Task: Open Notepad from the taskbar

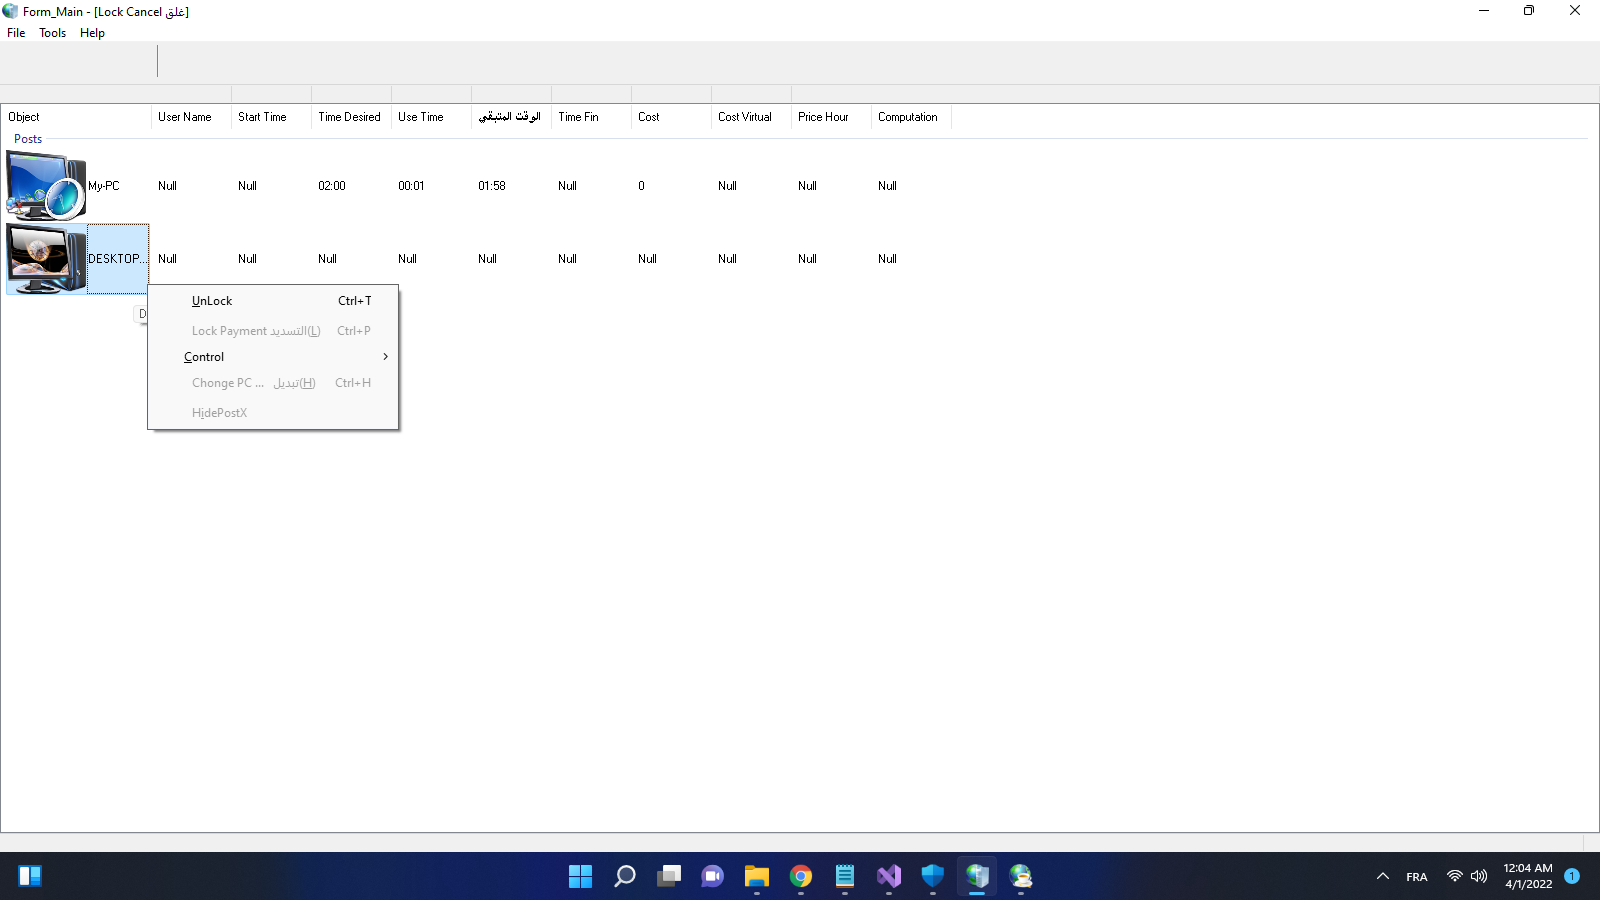Action: (x=844, y=877)
